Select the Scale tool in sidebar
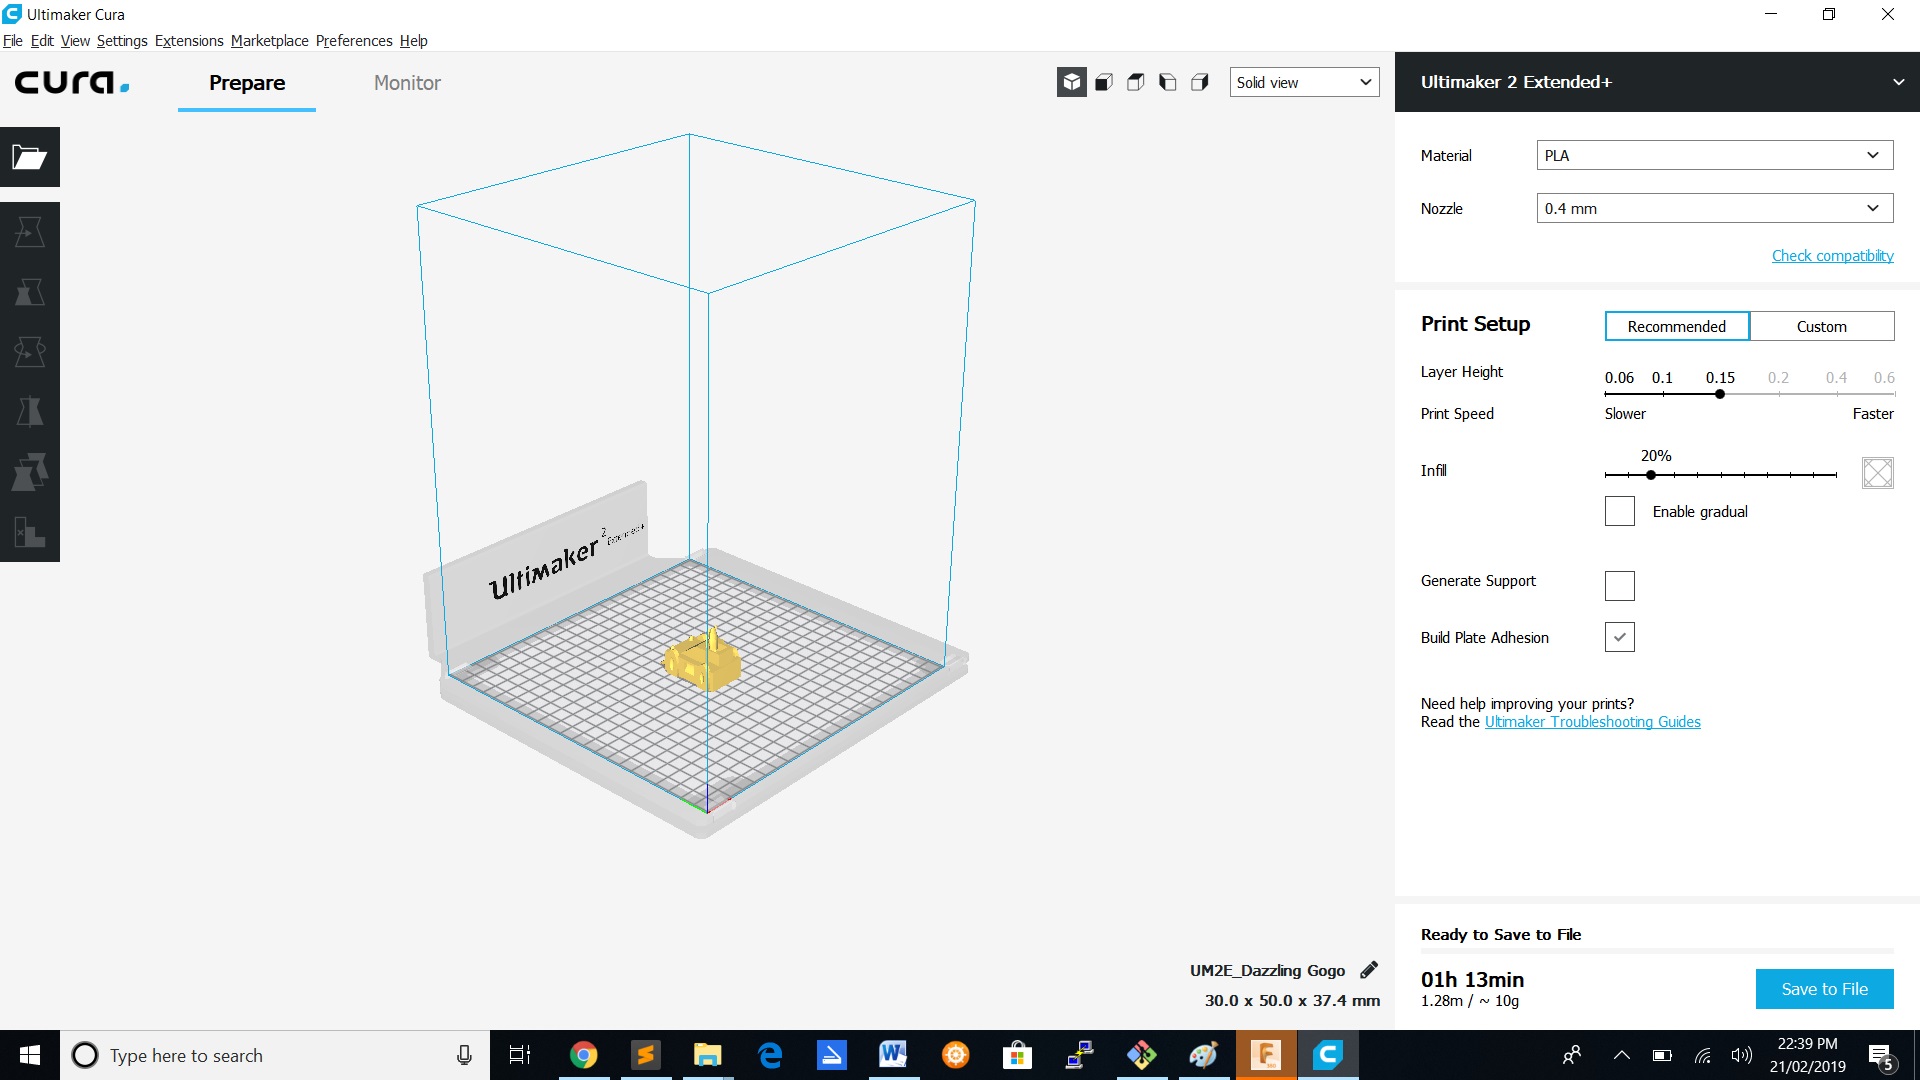Image resolution: width=1920 pixels, height=1080 pixels. point(29,292)
